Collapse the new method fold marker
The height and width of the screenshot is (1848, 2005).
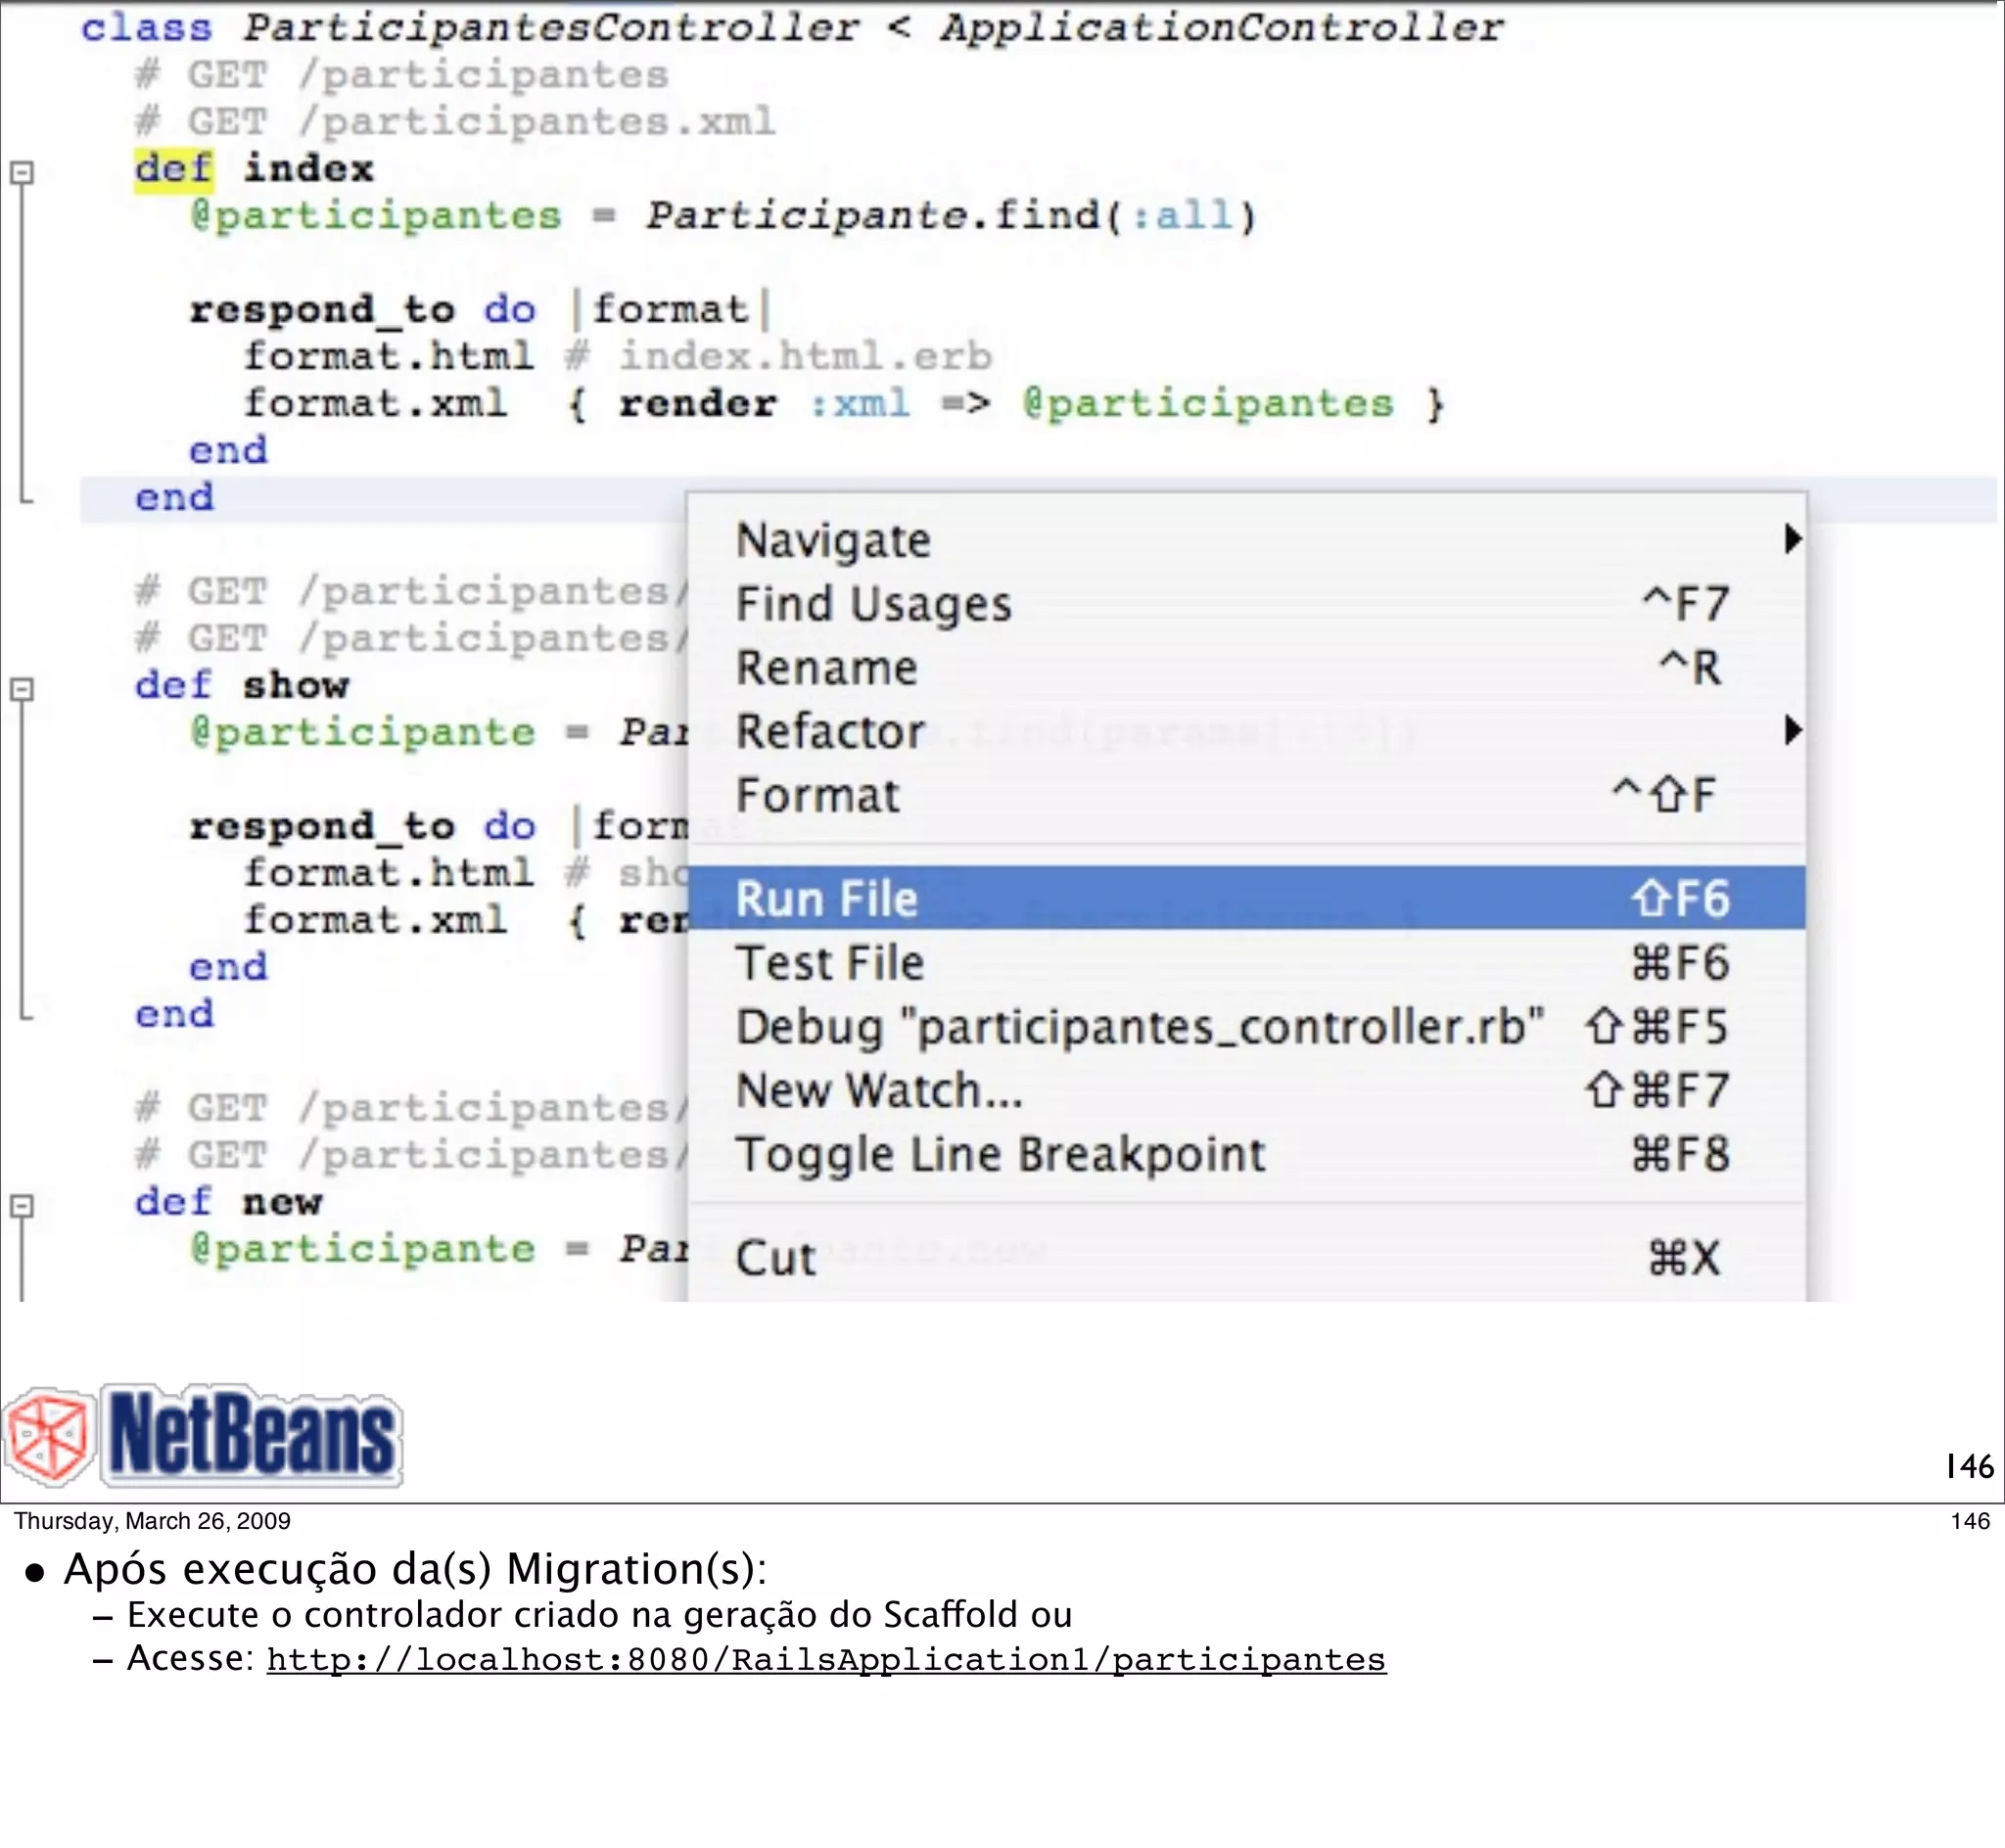coord(22,1206)
